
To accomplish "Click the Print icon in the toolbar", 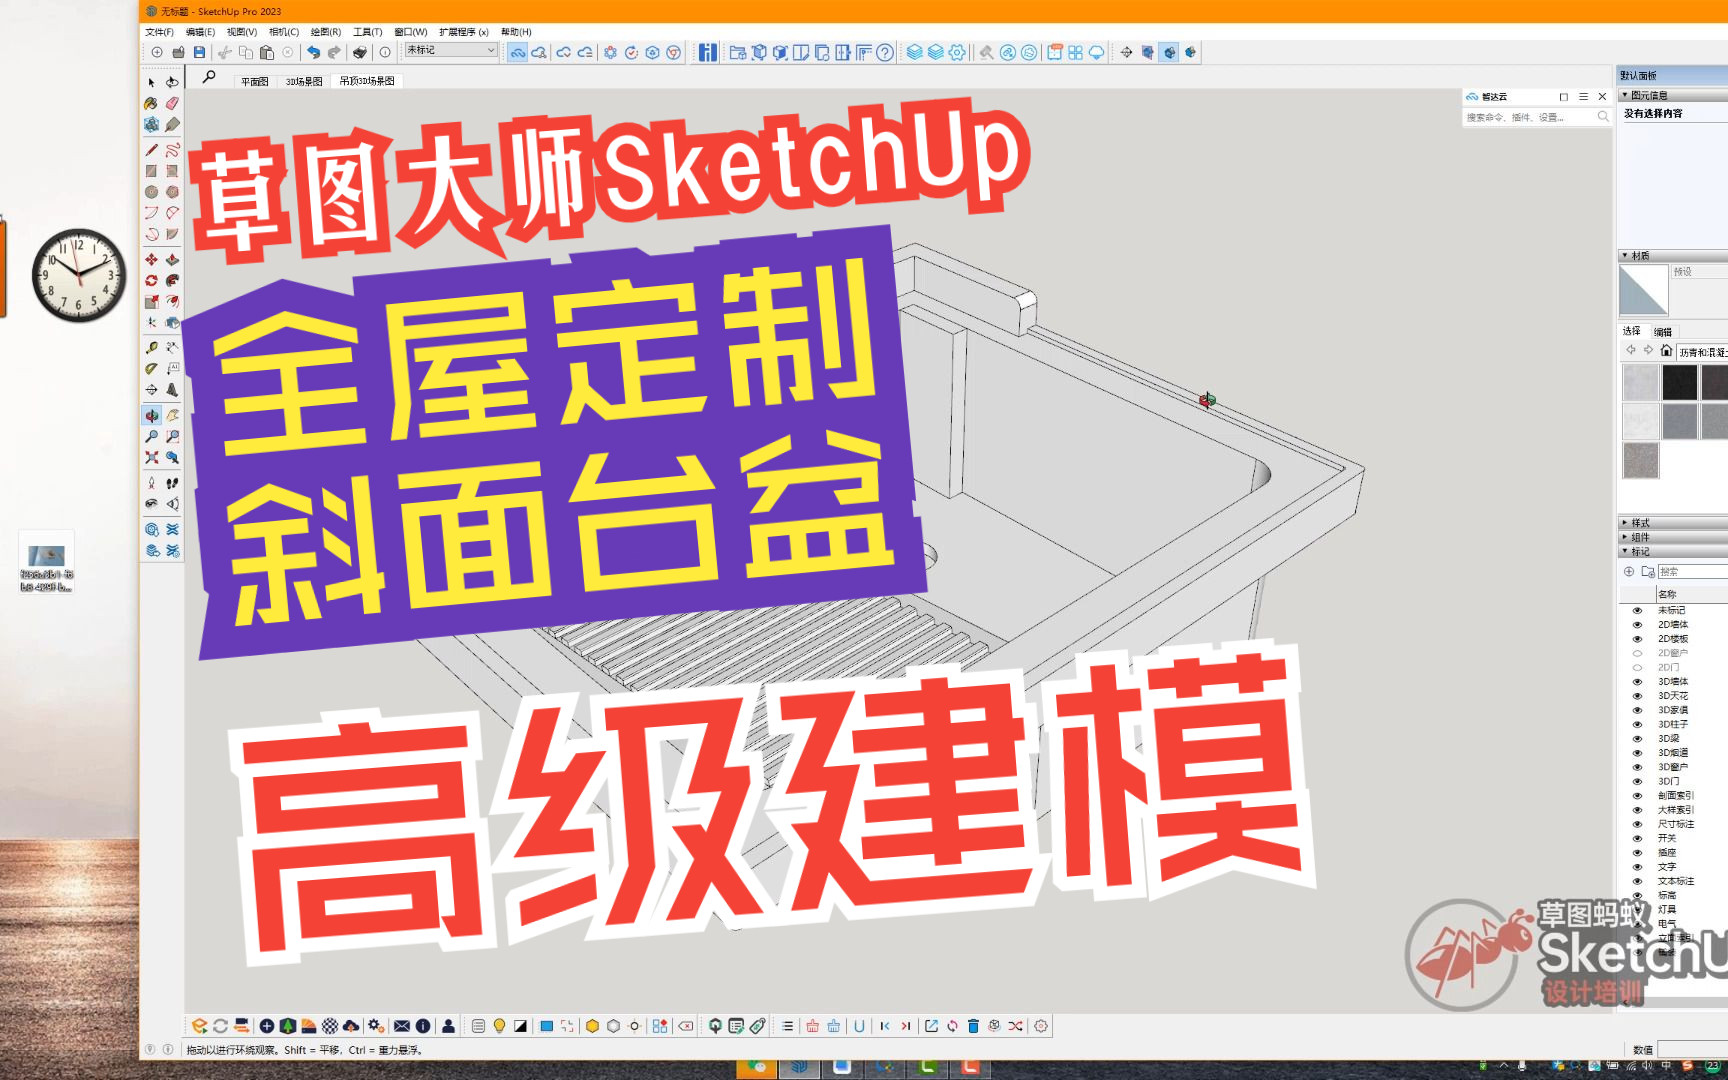I will [x=359, y=52].
